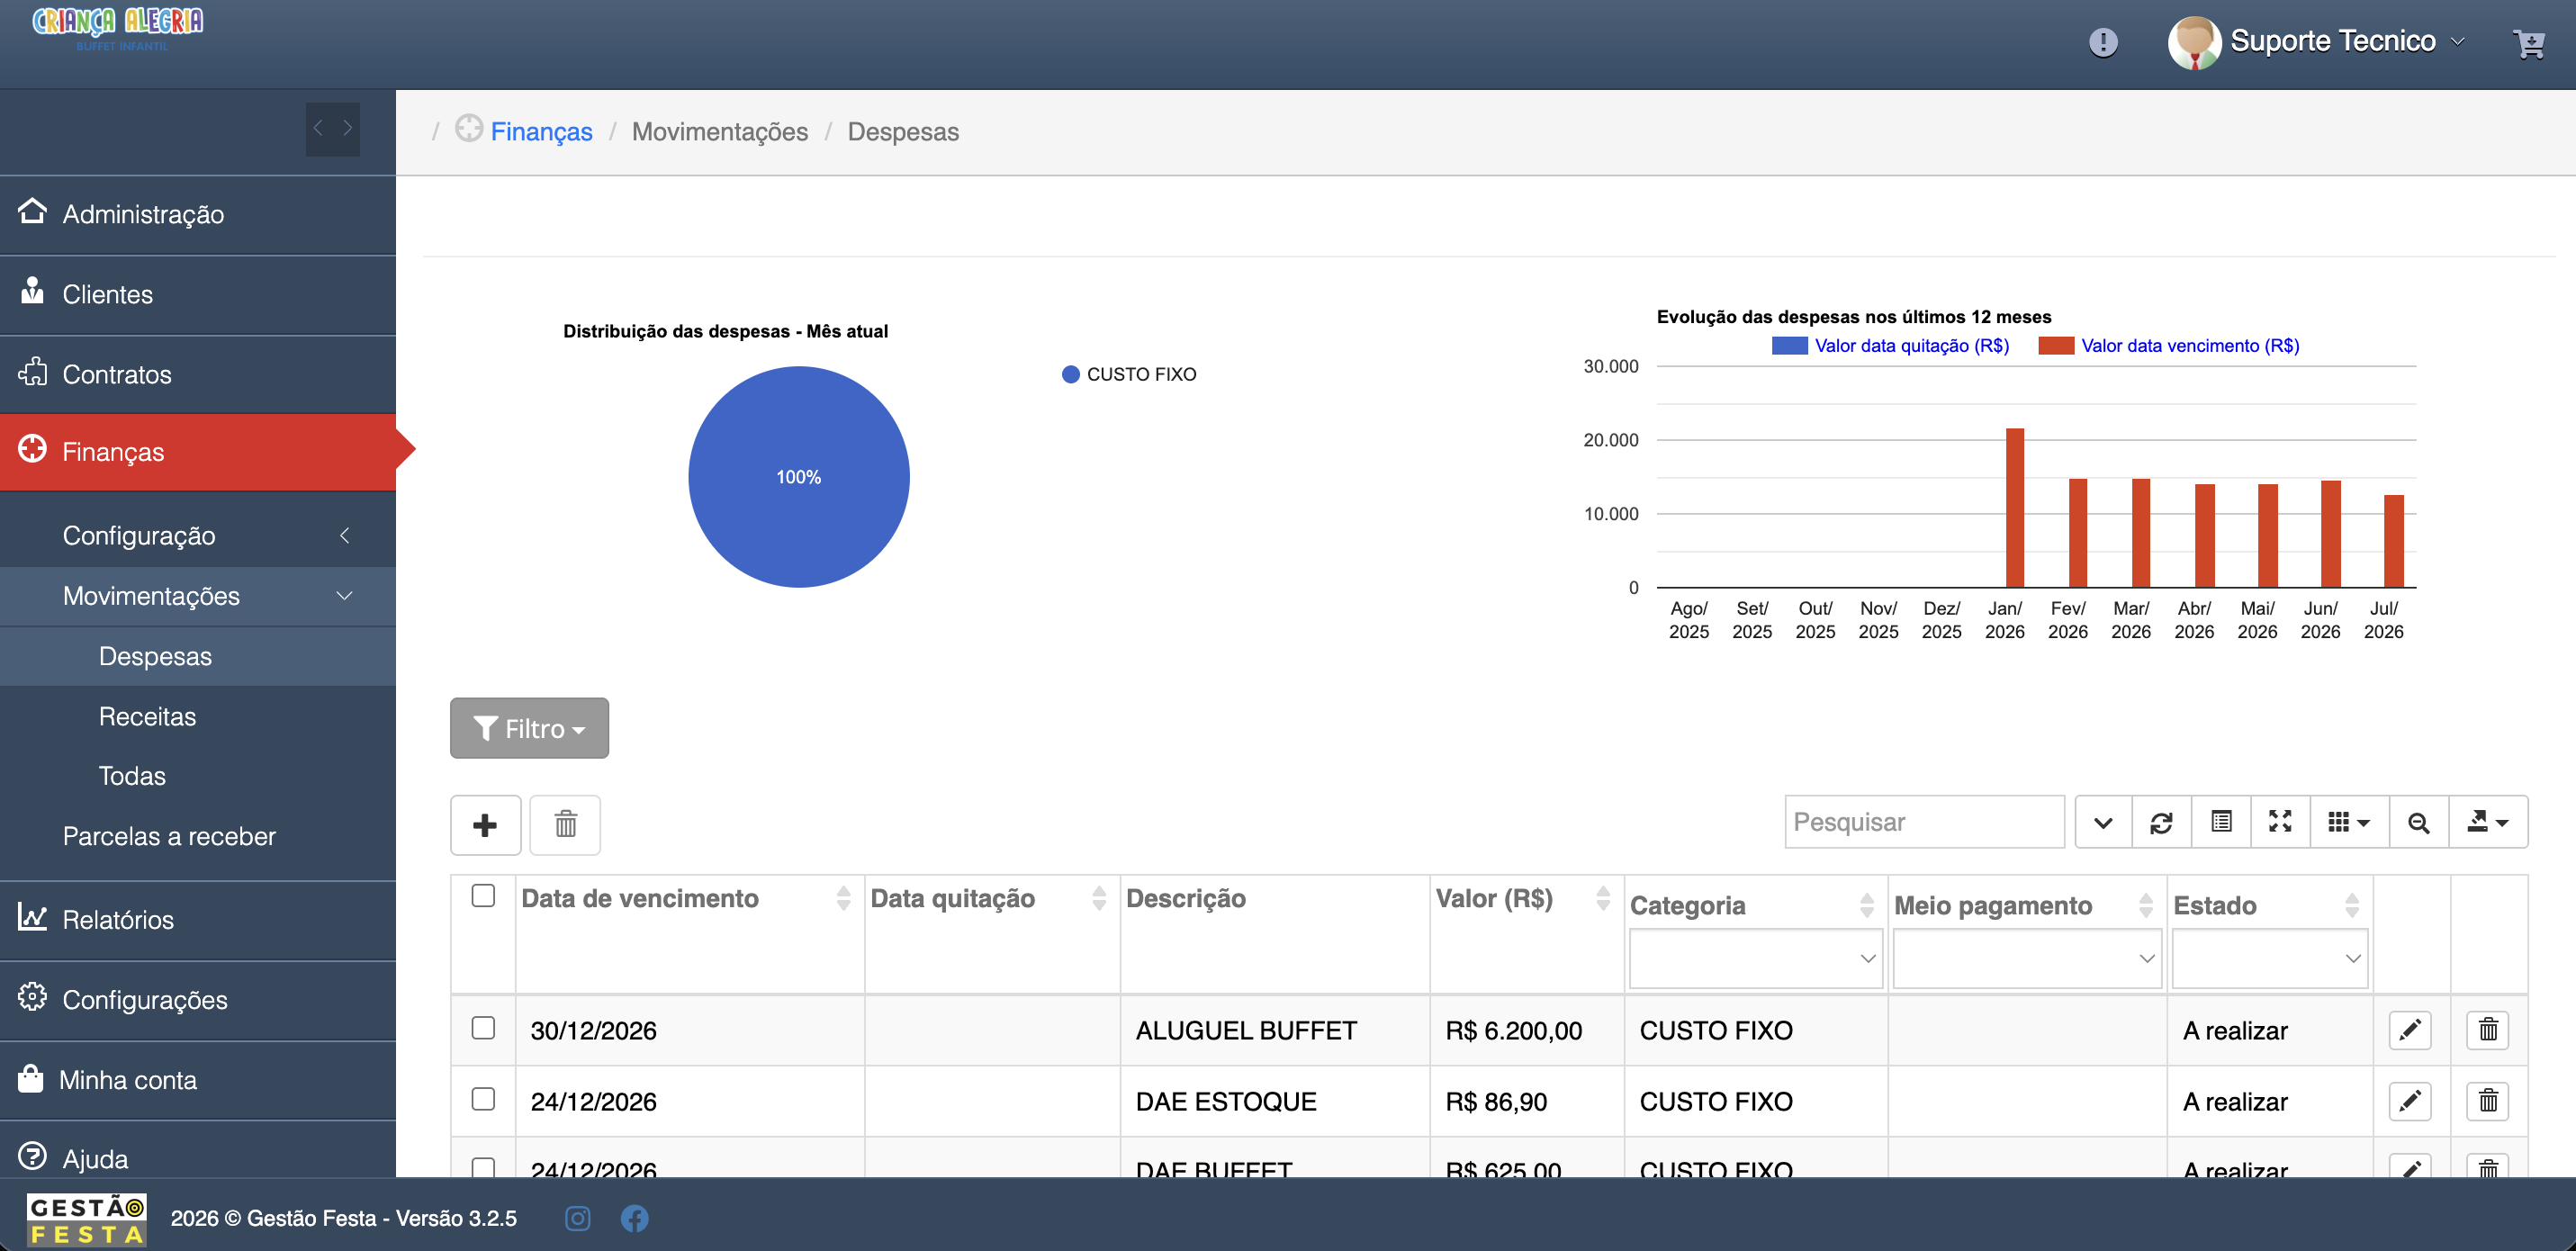Click the 100% pie chart slice
The image size is (2576, 1251).
click(x=799, y=477)
